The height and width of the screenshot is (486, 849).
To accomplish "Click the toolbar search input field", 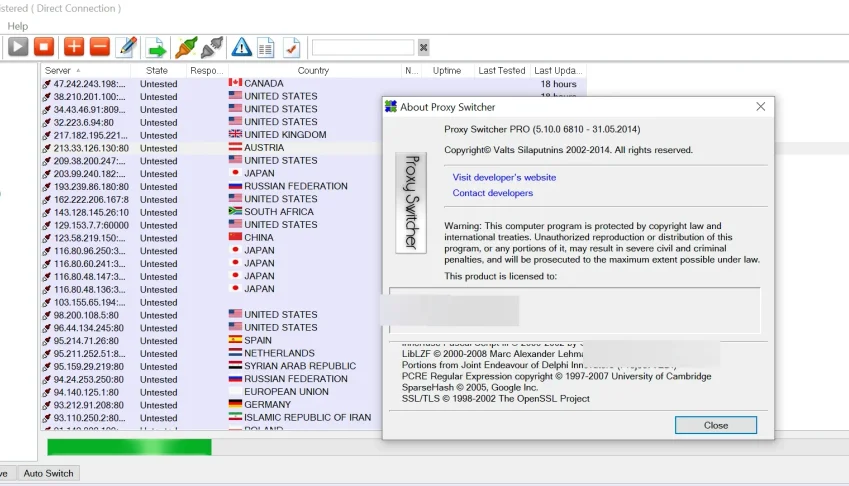I will click(363, 48).
